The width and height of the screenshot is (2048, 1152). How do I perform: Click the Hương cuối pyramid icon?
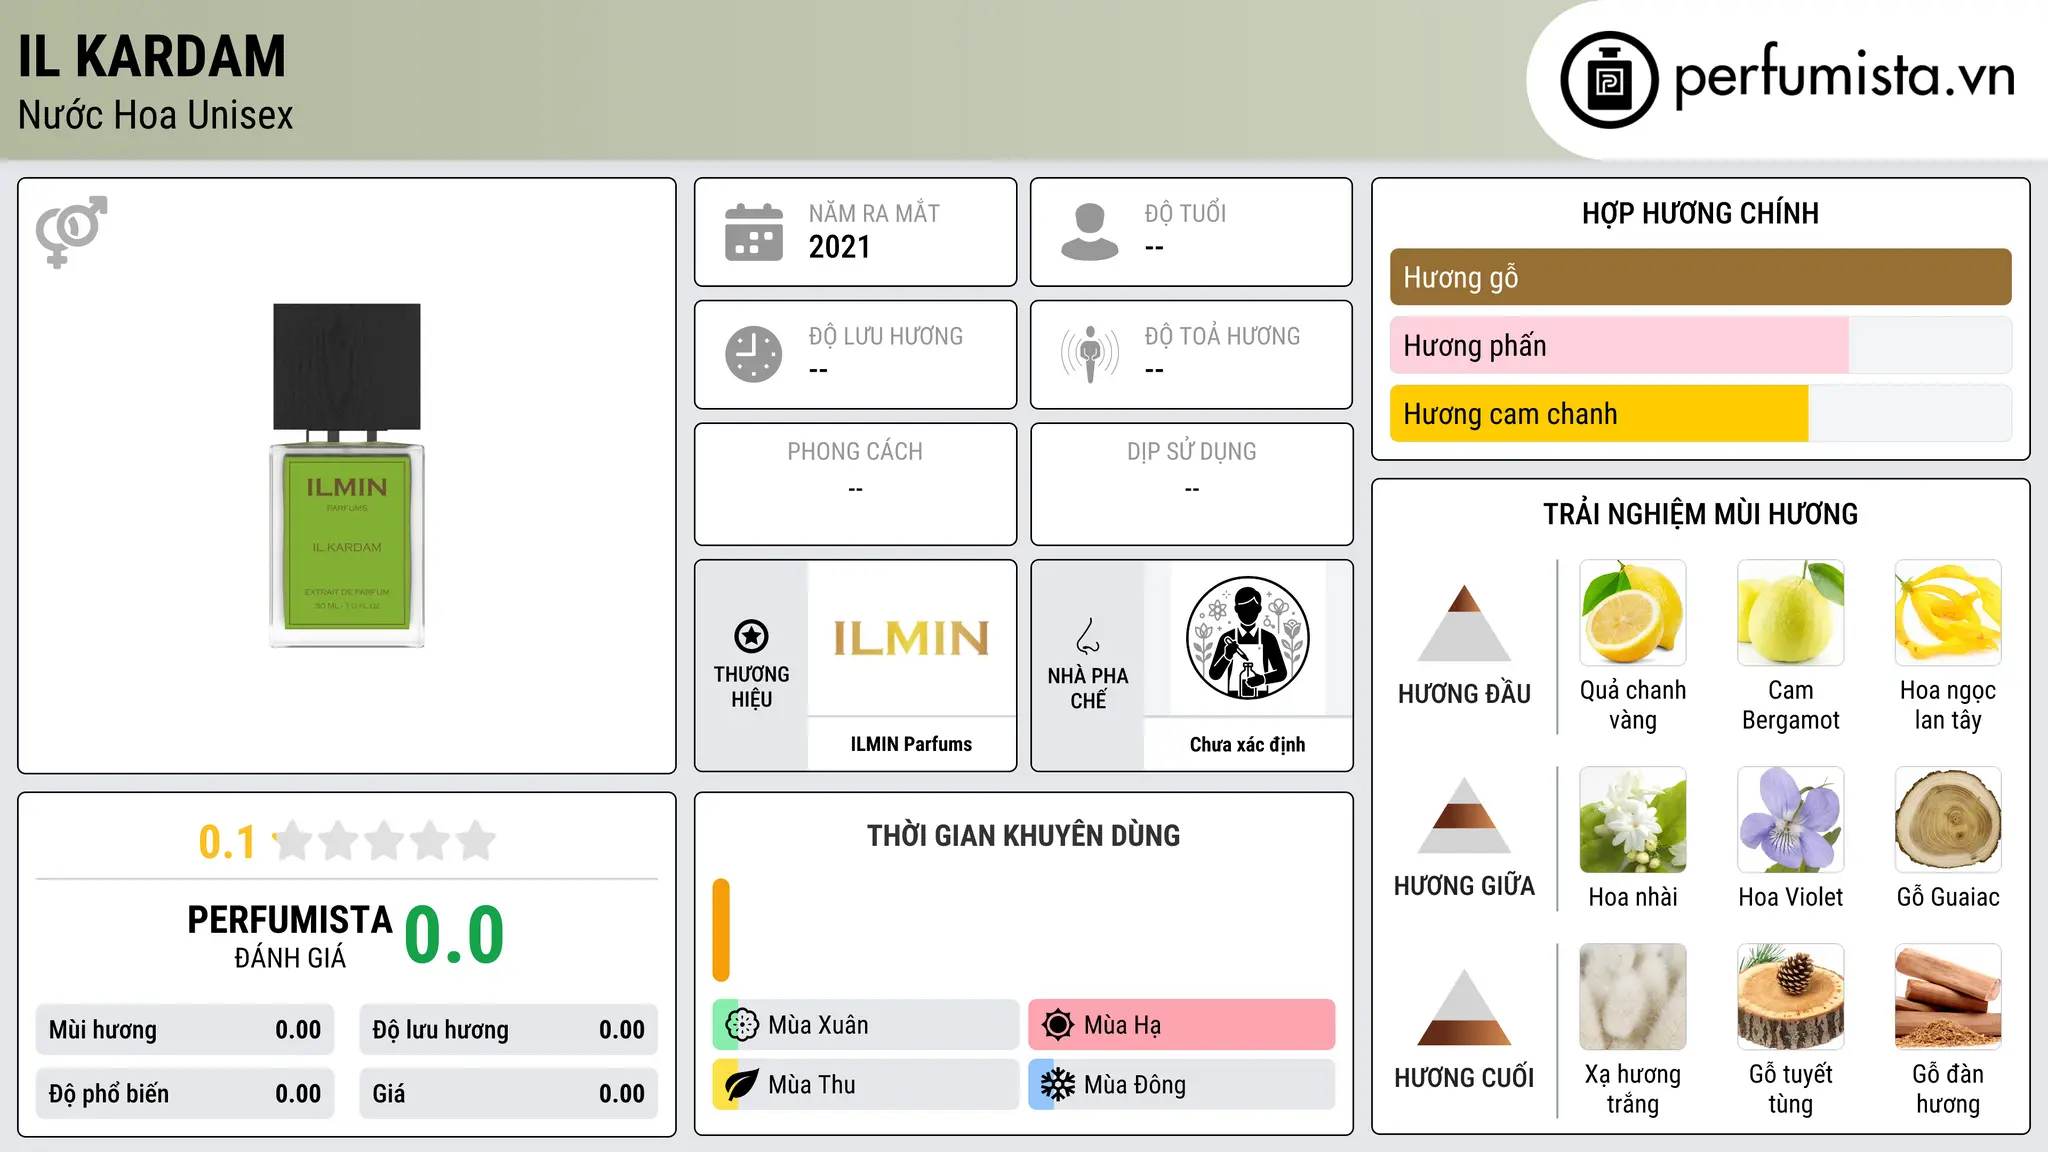click(x=1464, y=1007)
